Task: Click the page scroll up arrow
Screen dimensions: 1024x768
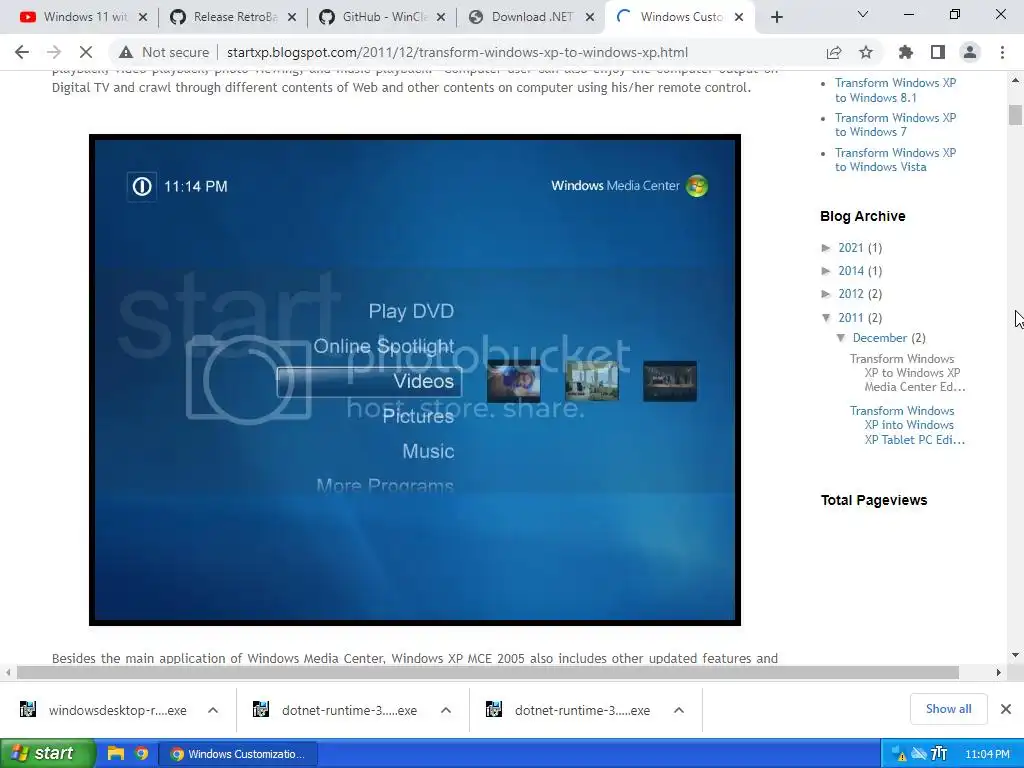Action: (x=1015, y=80)
